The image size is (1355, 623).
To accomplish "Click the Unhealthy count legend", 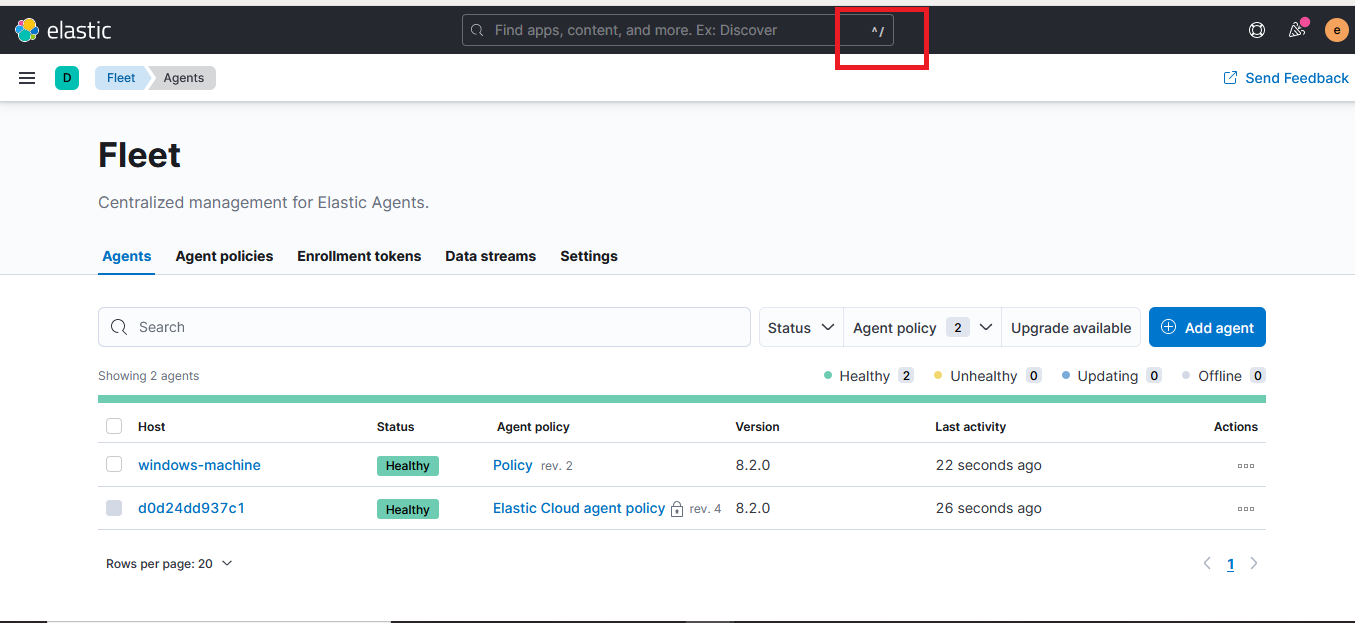I will coord(987,376).
